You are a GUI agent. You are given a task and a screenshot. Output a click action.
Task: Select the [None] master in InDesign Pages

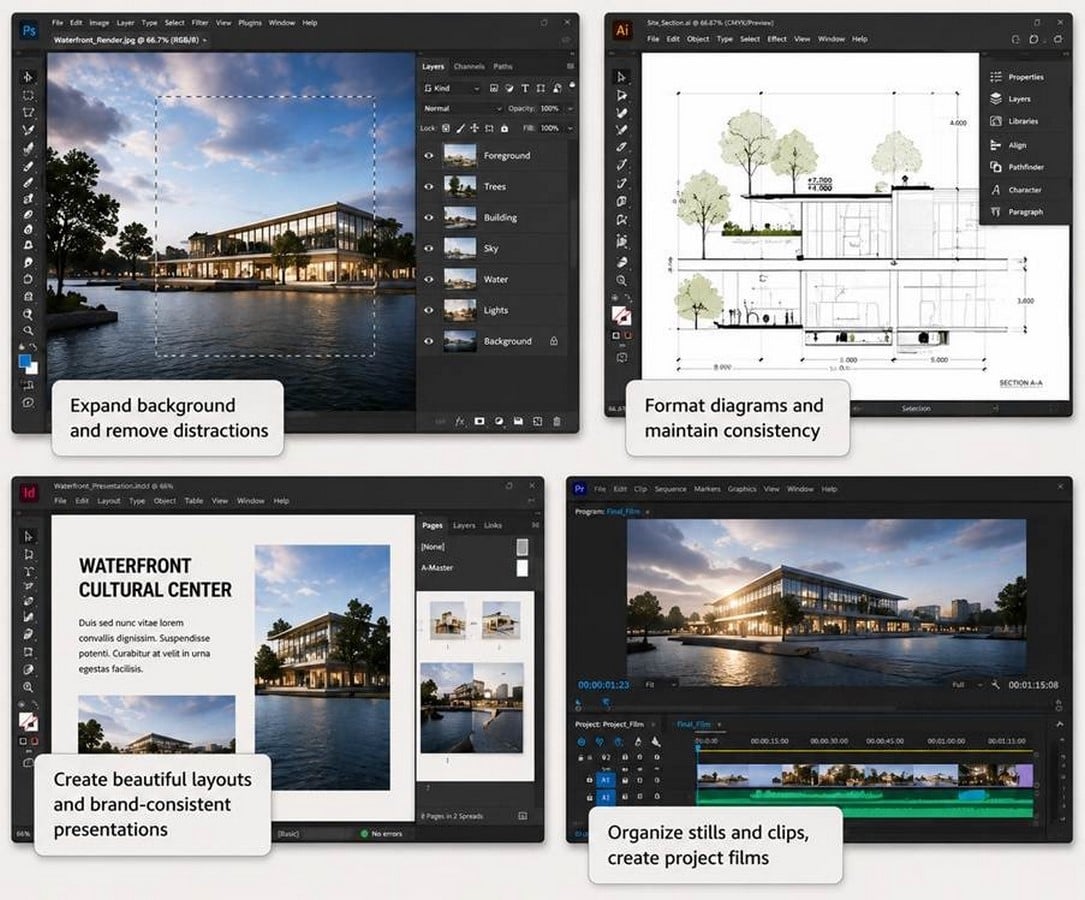(x=474, y=547)
